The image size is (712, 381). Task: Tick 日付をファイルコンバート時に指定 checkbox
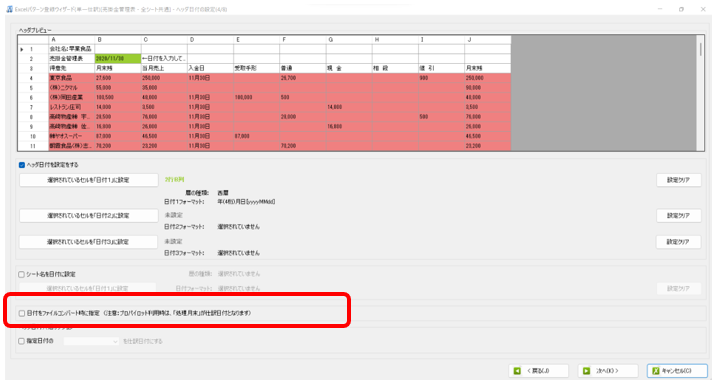(22, 313)
